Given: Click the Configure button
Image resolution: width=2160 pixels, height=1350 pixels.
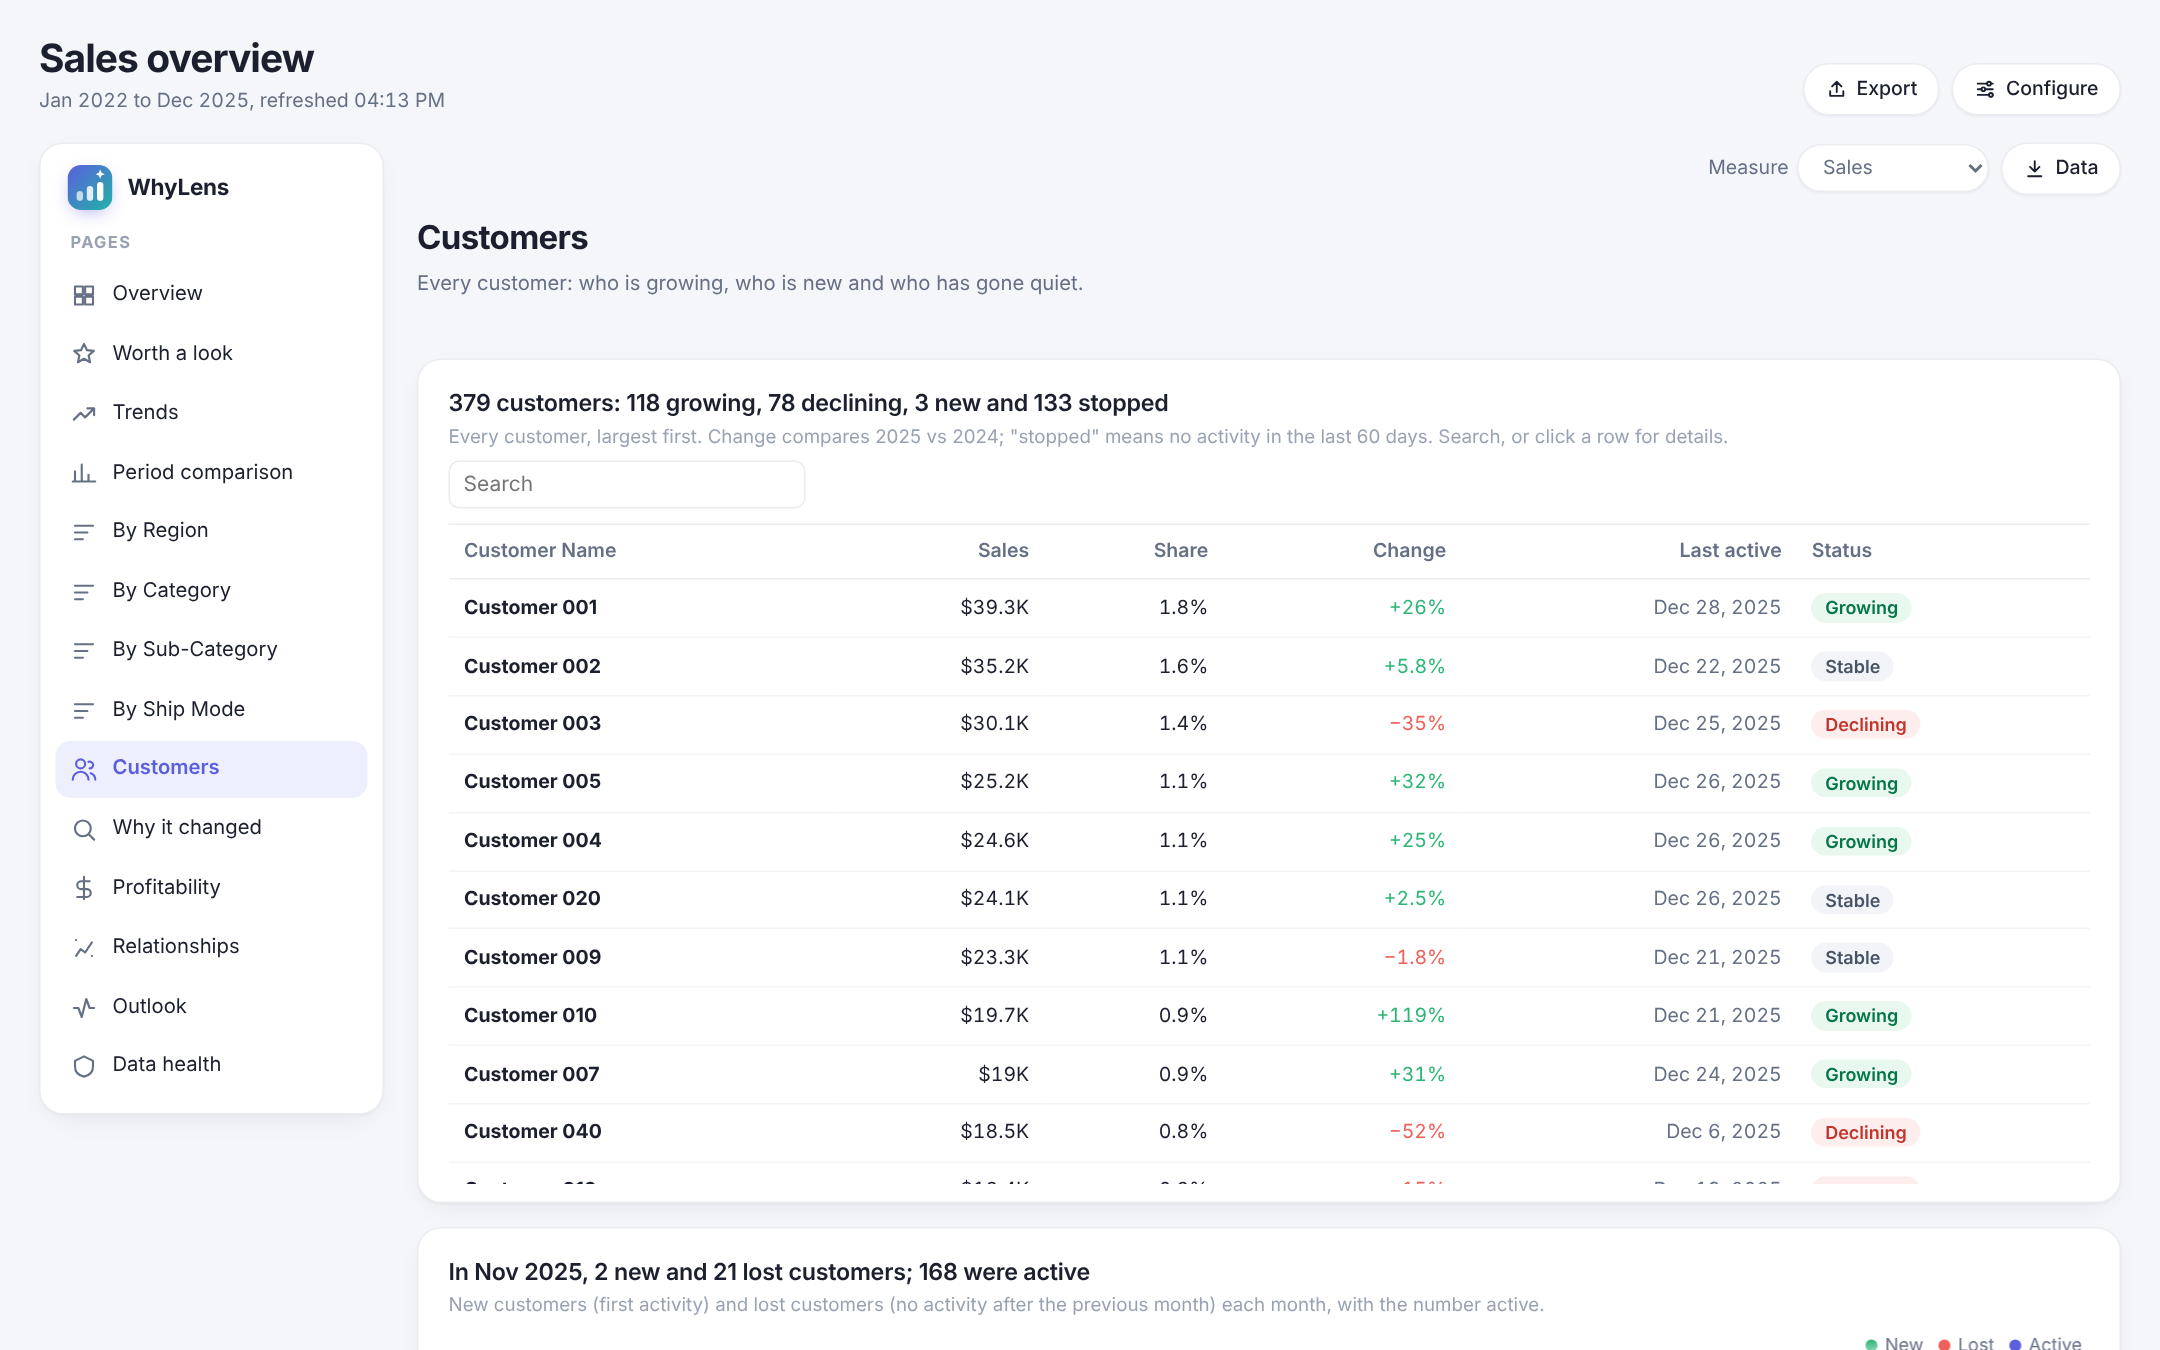Looking at the screenshot, I should 2036,89.
